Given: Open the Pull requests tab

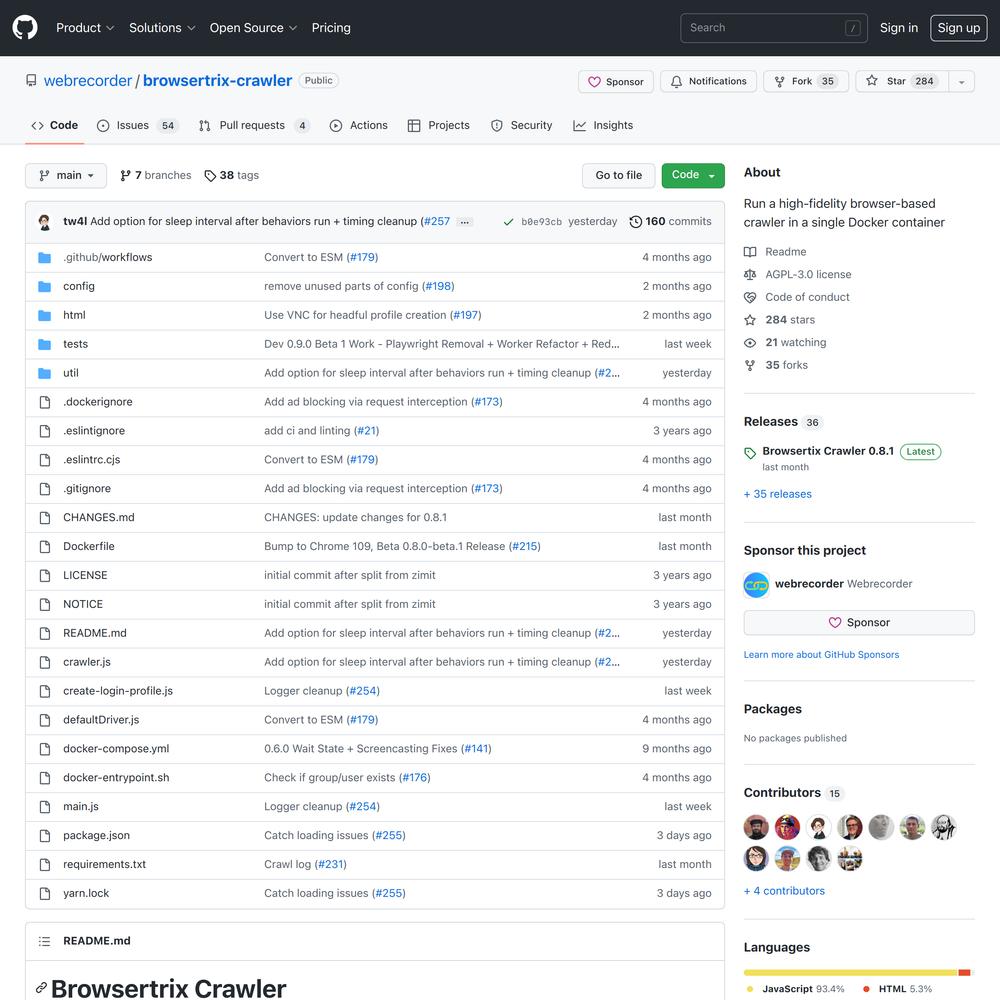Looking at the screenshot, I should (x=254, y=126).
